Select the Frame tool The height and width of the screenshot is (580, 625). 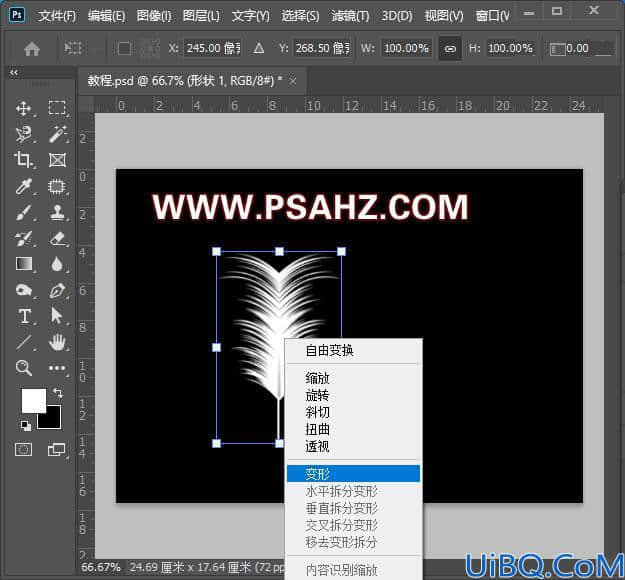[57, 160]
